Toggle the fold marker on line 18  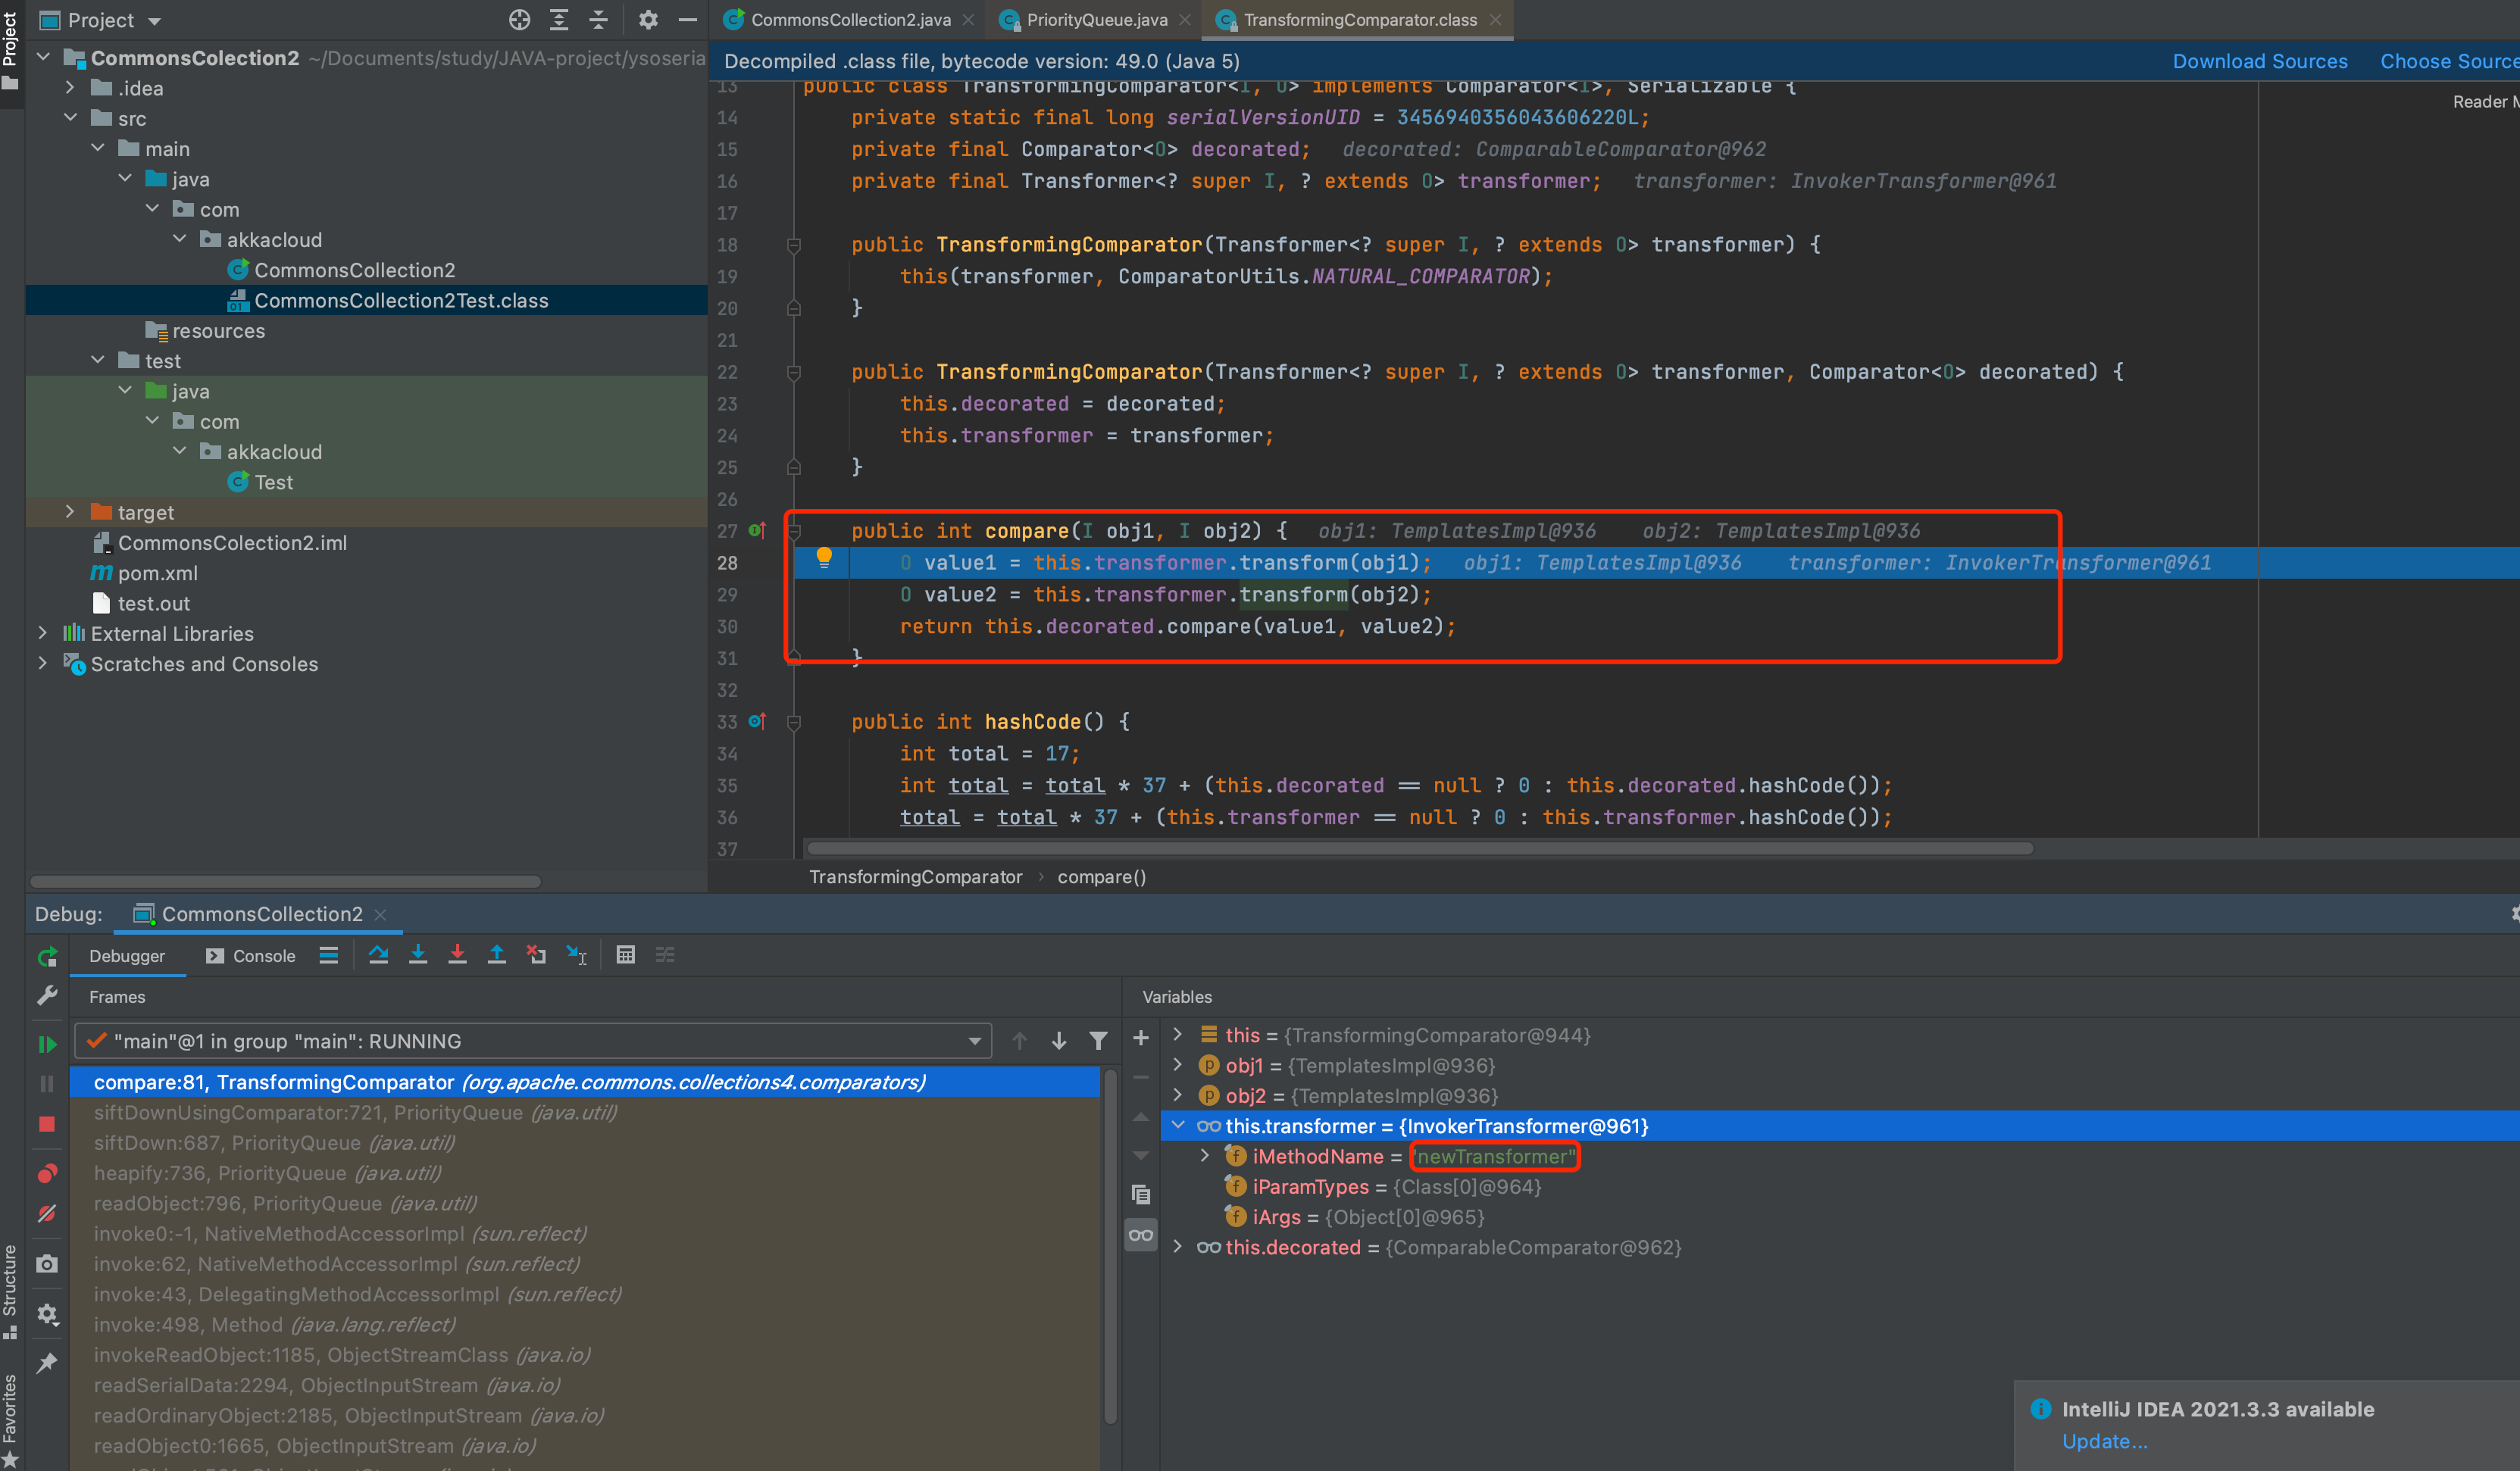794,245
